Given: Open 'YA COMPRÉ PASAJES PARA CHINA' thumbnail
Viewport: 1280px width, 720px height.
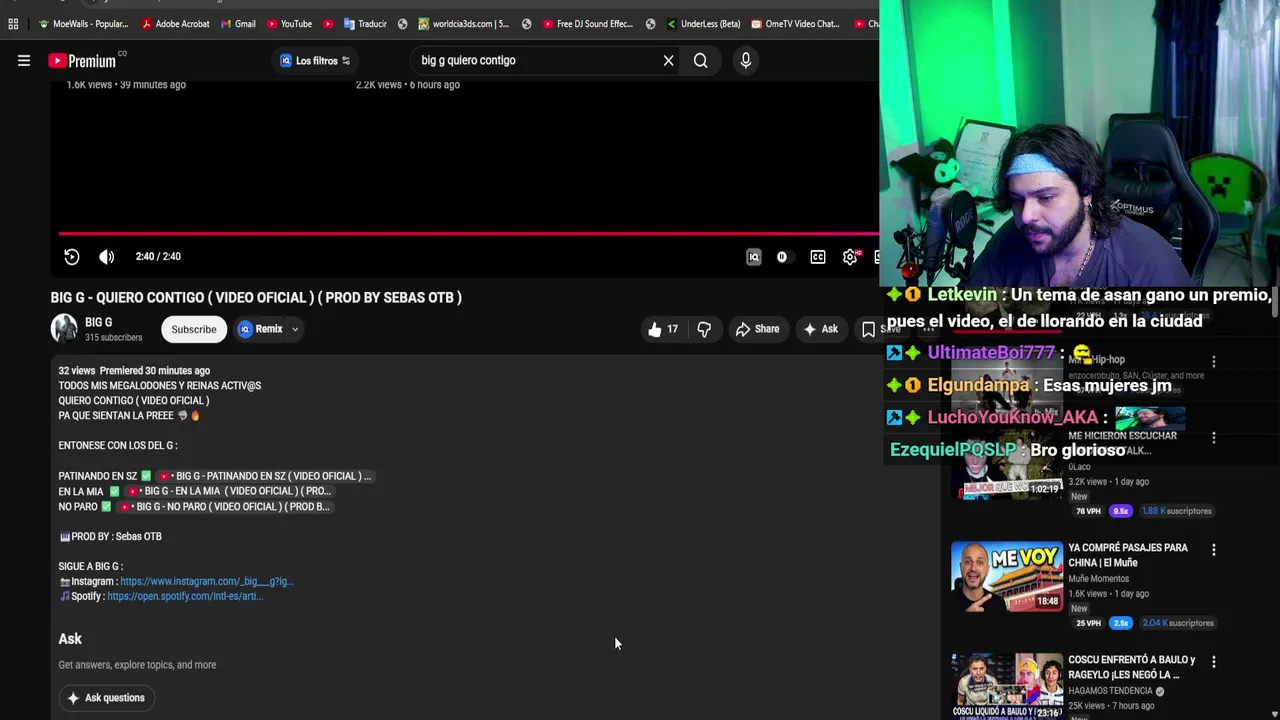Looking at the screenshot, I should tap(1007, 577).
